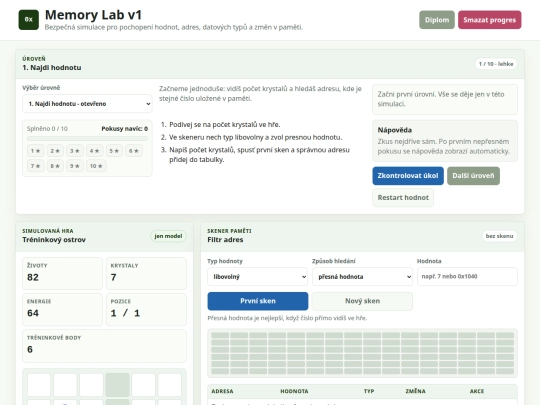The width and height of the screenshot is (540, 405).
Task: Click the 0x Memory Lab logo icon
Action: coord(29,20)
